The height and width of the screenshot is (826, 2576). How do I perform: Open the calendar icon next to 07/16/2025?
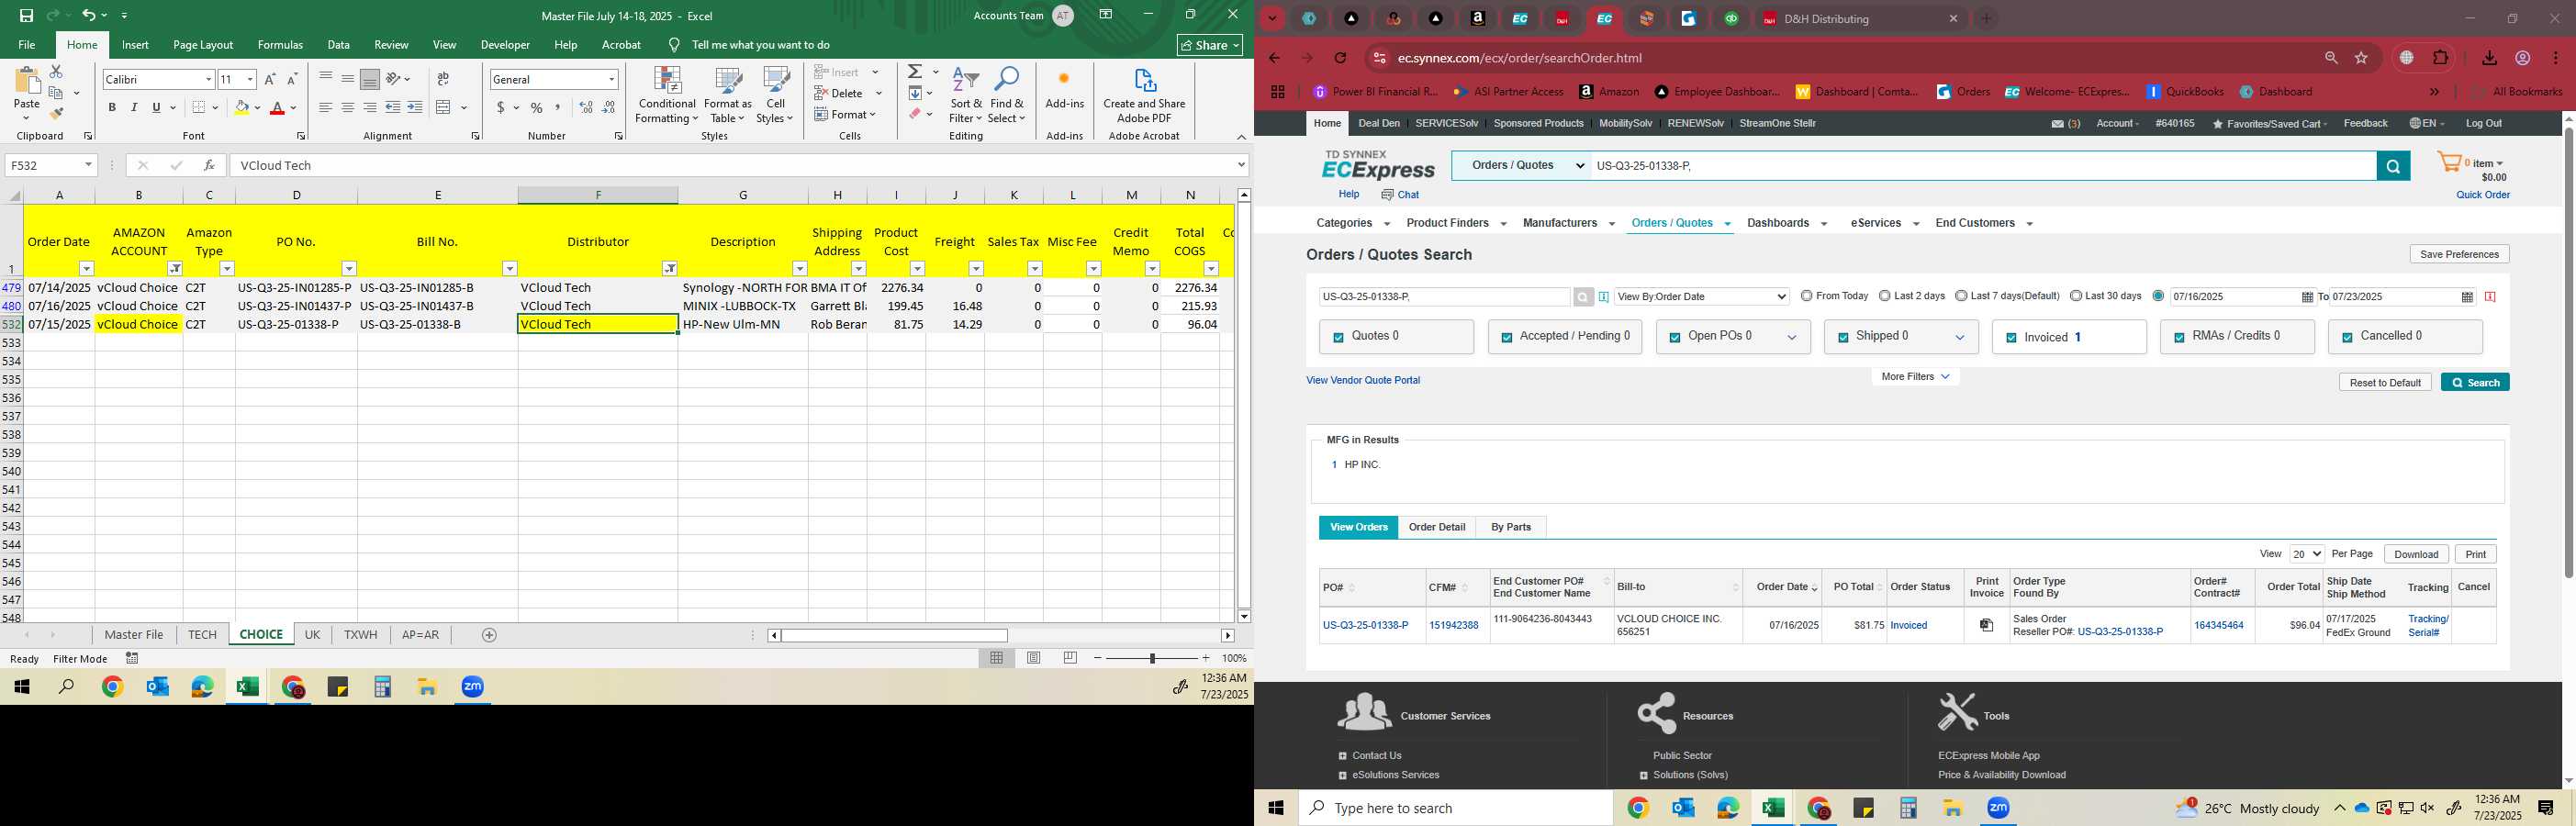pyautogui.click(x=2308, y=297)
